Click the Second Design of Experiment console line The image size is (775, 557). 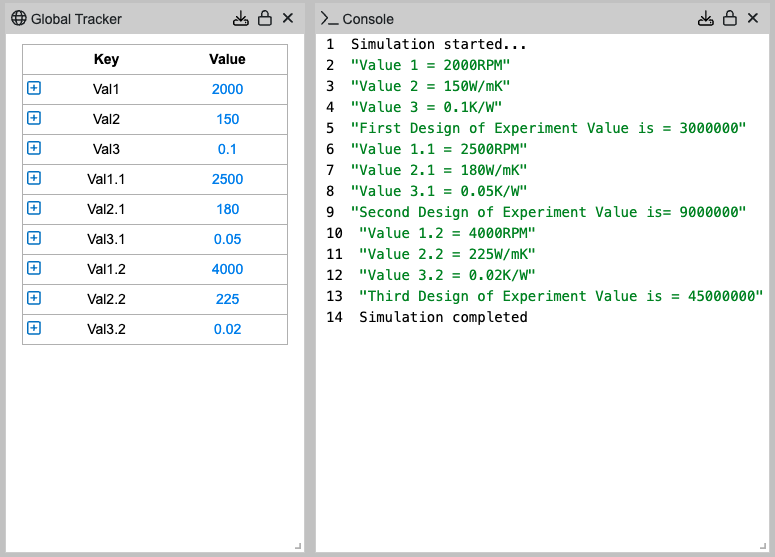pyautogui.click(x=548, y=212)
